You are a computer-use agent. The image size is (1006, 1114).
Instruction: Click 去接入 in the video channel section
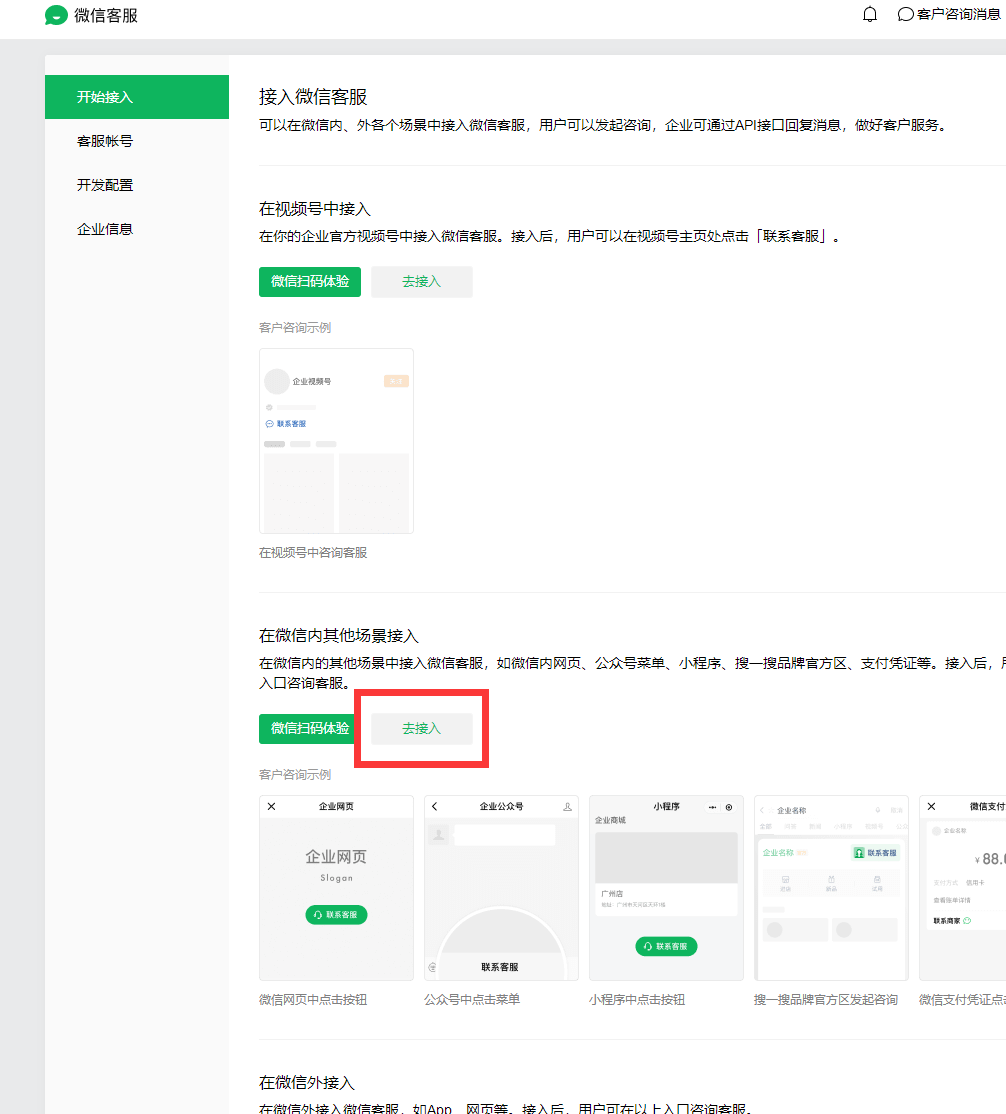(x=421, y=281)
